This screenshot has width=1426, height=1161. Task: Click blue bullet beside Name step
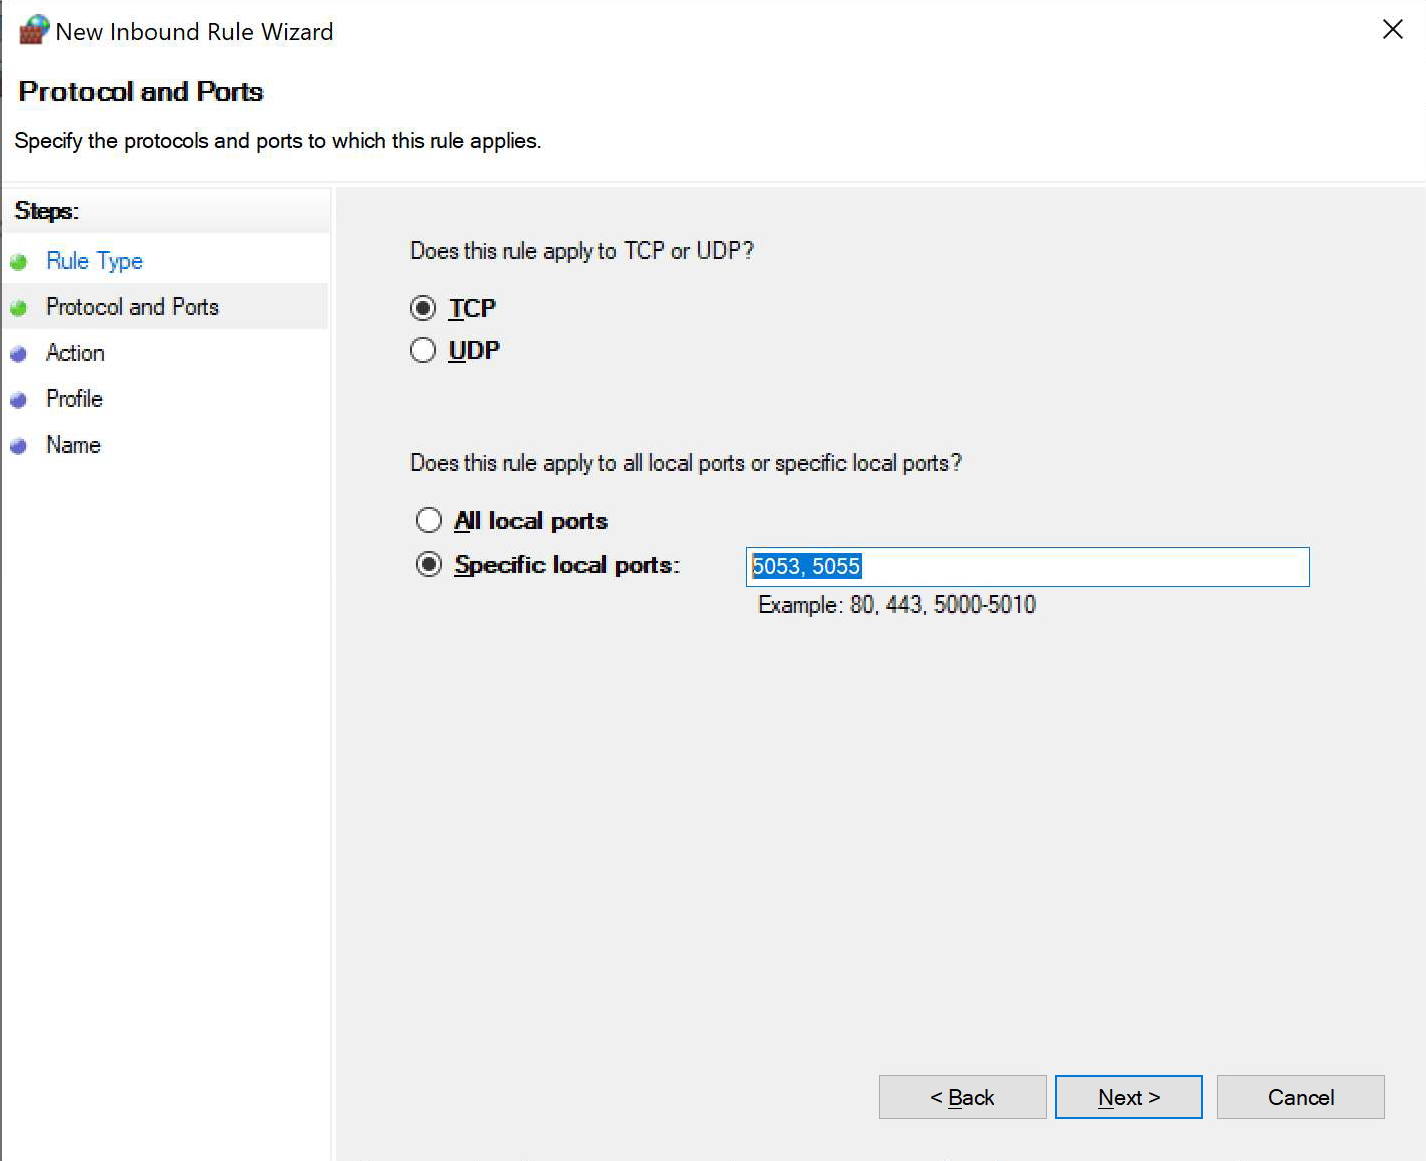click(18, 446)
